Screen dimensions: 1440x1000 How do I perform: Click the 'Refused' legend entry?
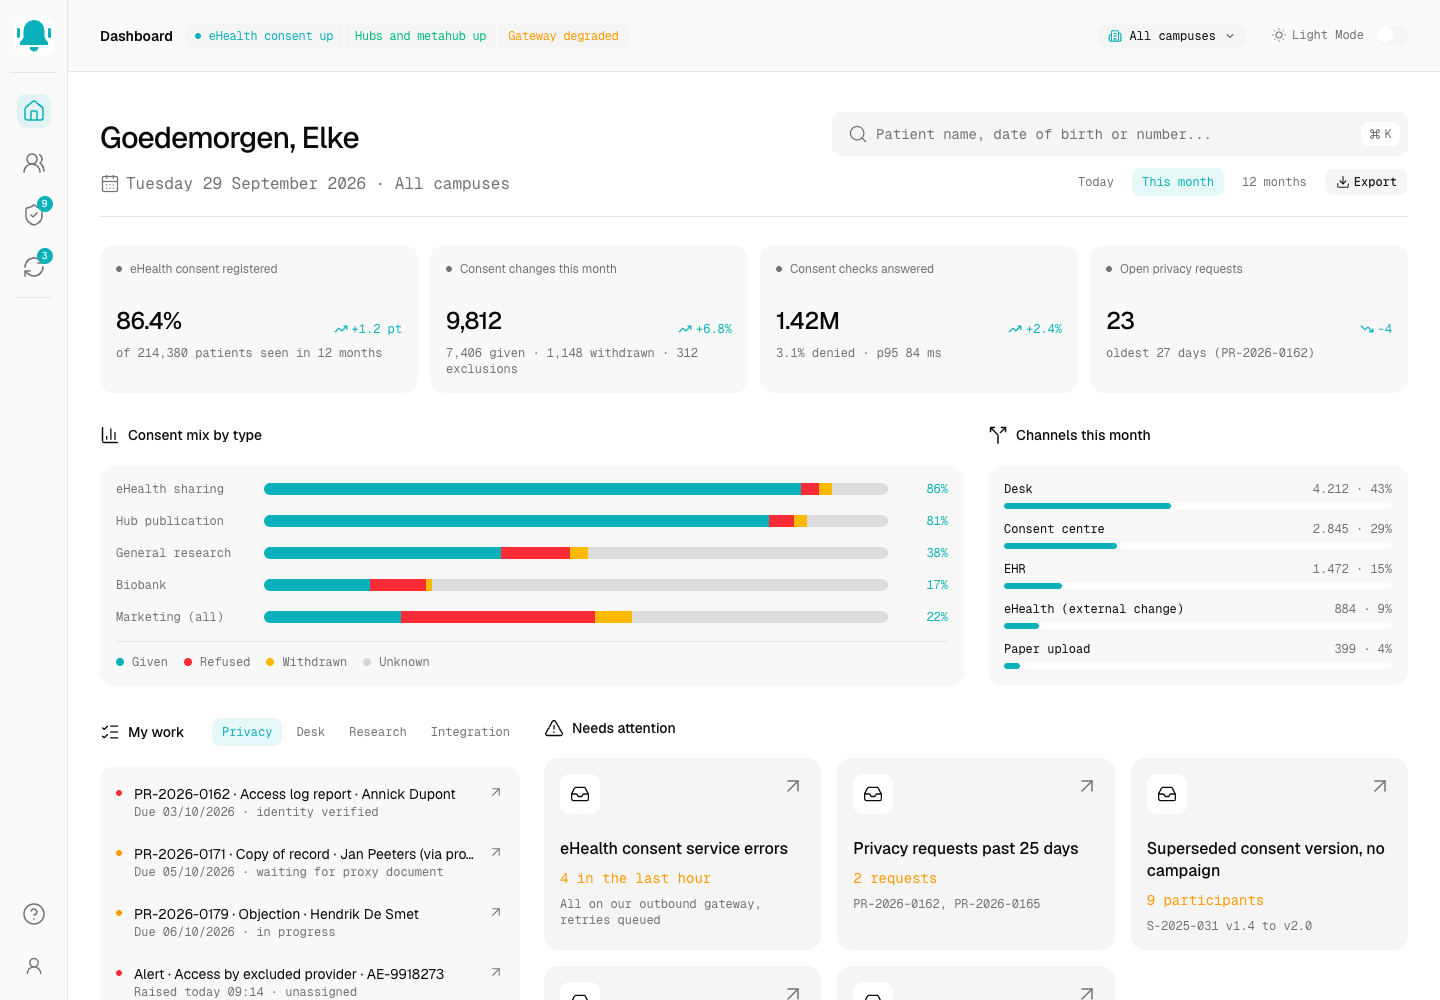pyautogui.click(x=217, y=662)
